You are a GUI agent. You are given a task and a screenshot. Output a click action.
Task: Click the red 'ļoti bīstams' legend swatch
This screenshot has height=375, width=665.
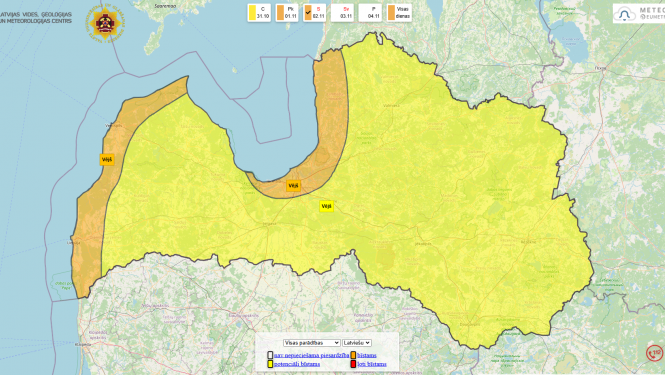click(x=353, y=364)
